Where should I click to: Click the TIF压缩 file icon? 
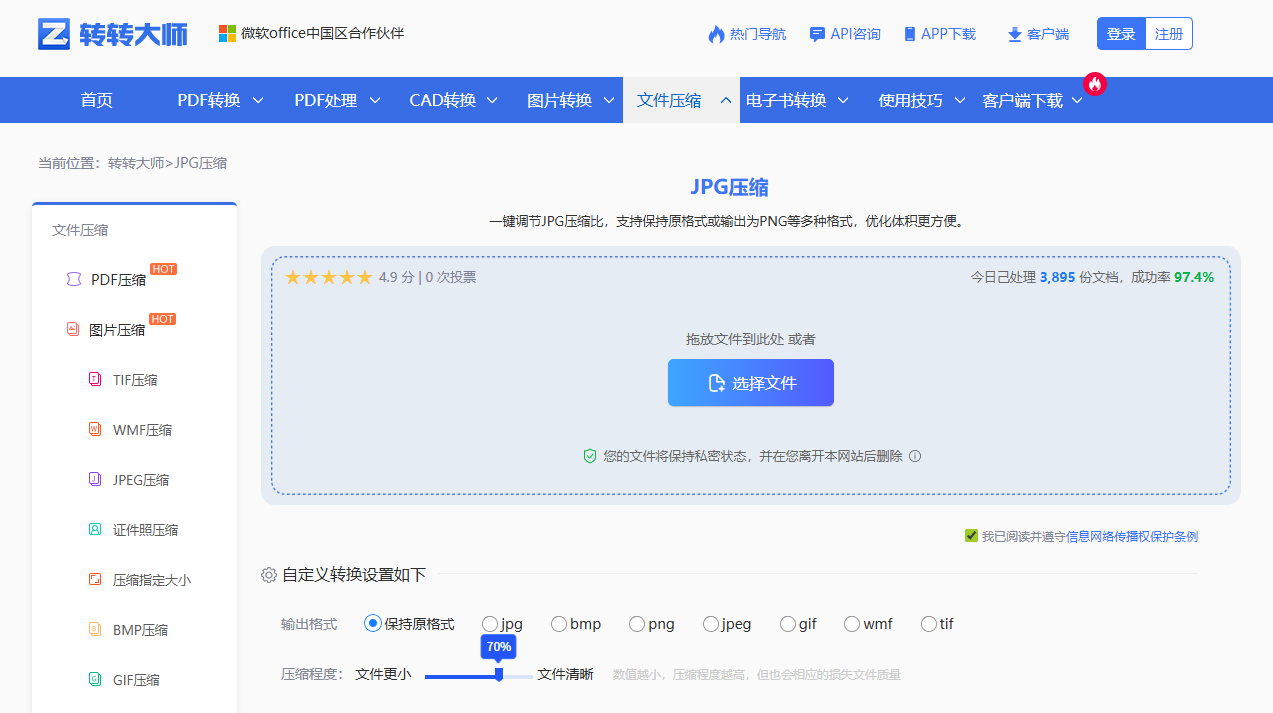(x=95, y=379)
